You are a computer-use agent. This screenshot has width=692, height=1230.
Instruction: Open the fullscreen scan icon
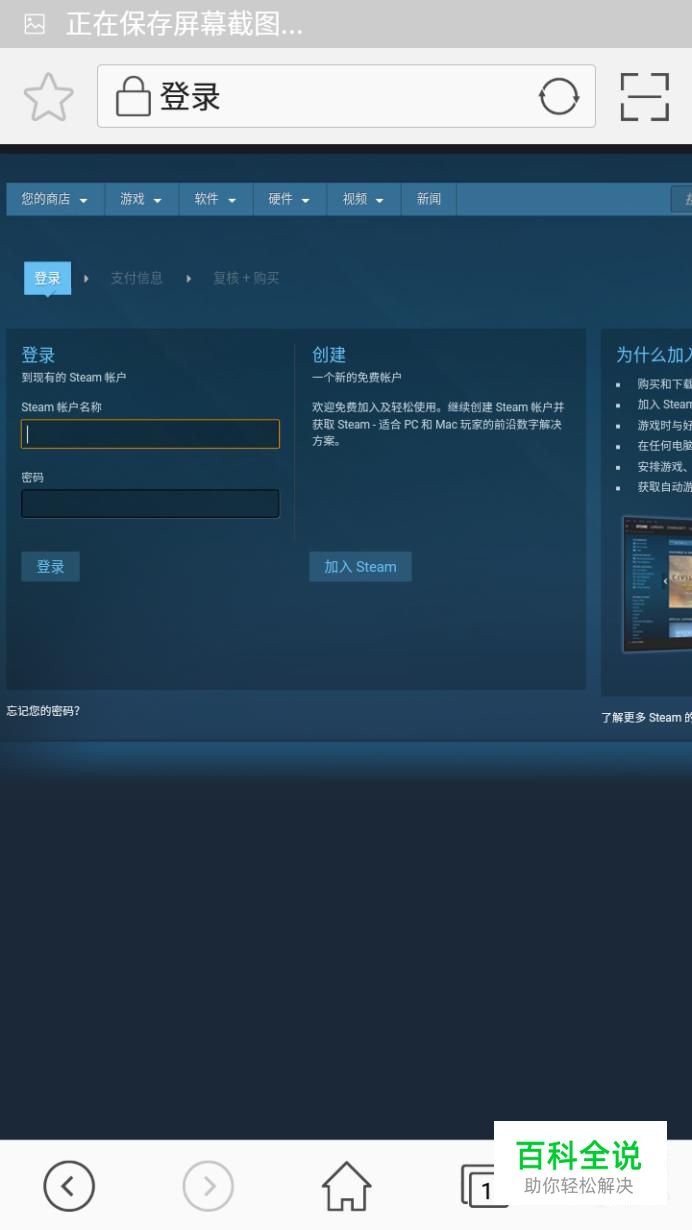pyautogui.click(x=645, y=97)
